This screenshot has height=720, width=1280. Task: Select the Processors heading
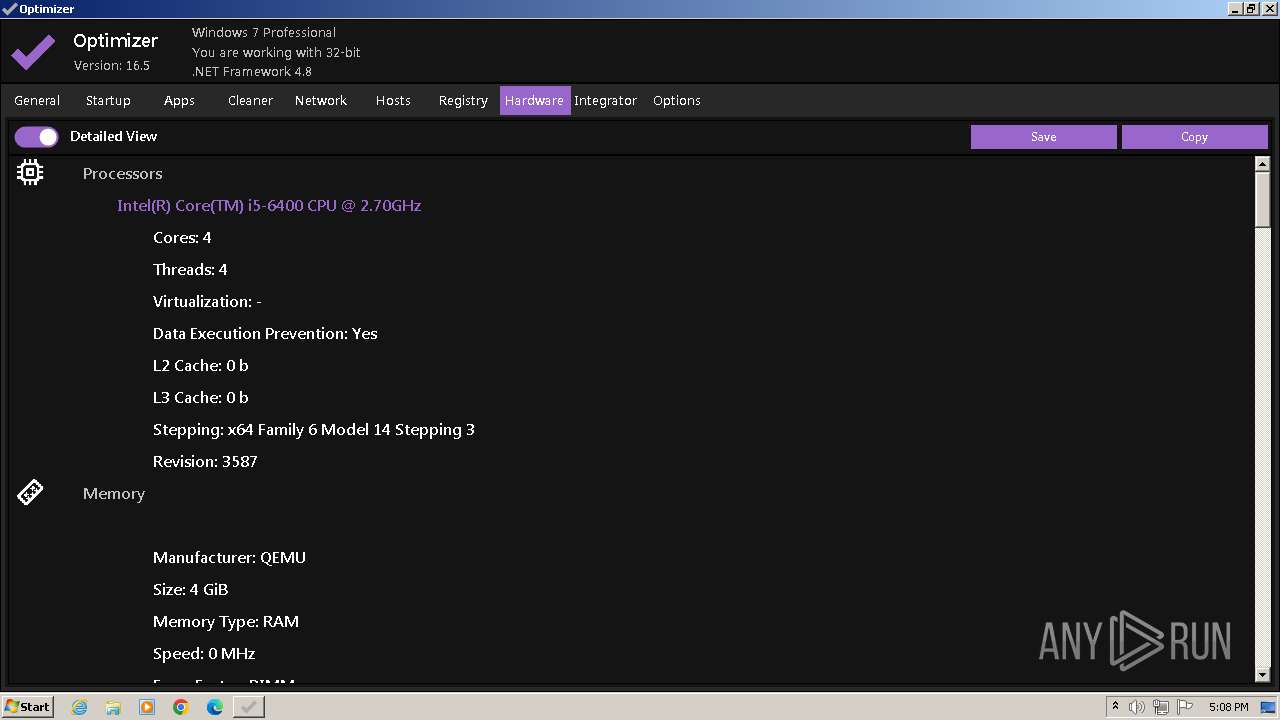pyautogui.click(x=122, y=174)
